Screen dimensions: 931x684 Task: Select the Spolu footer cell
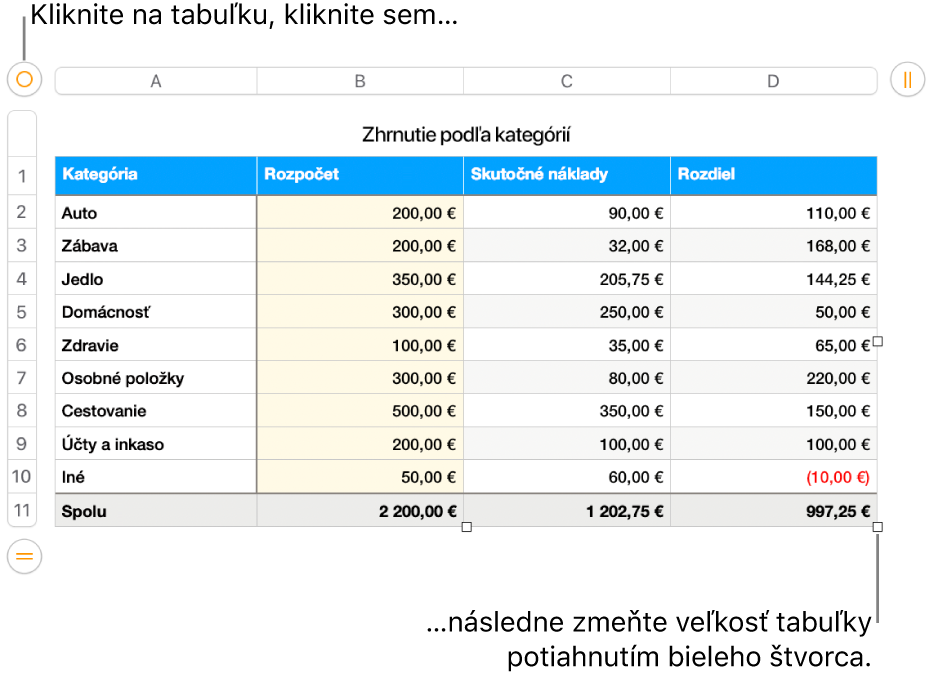[x=156, y=511]
